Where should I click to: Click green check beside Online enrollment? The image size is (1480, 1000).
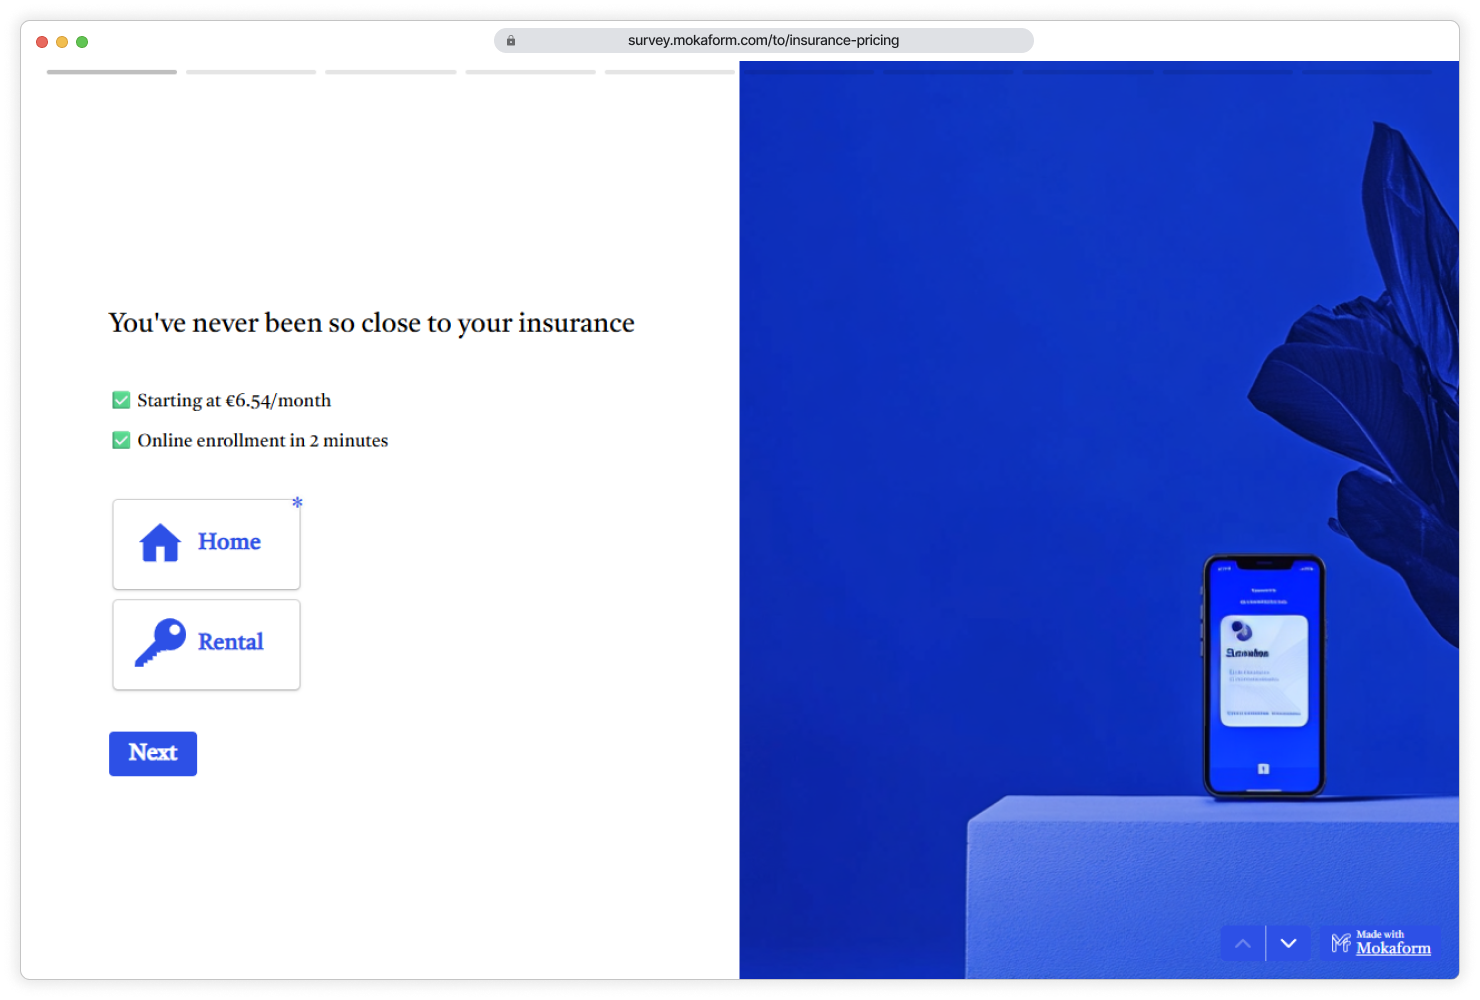[x=121, y=440]
